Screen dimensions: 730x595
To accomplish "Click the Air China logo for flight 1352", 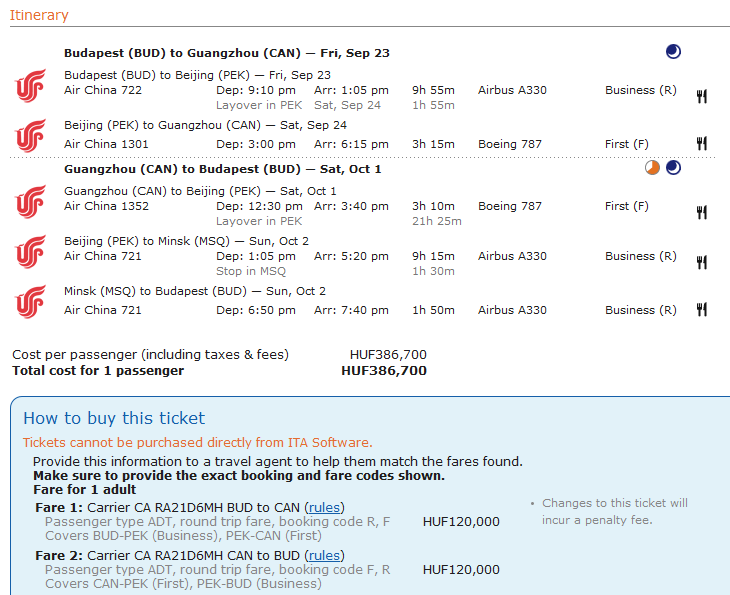I will pos(31,201).
